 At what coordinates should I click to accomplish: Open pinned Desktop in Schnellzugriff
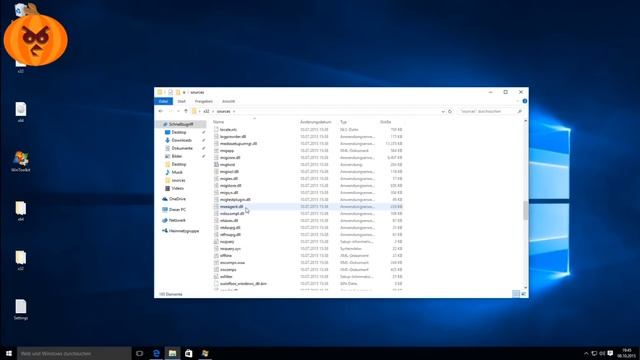[179, 132]
